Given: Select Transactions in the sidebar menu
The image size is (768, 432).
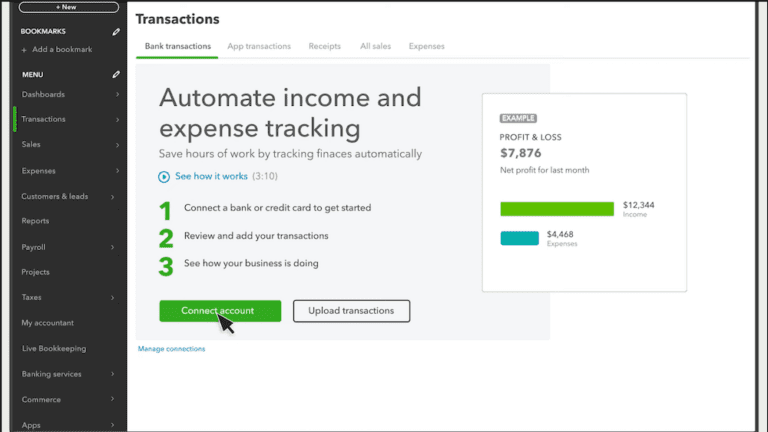Looking at the screenshot, I should pos(43,119).
